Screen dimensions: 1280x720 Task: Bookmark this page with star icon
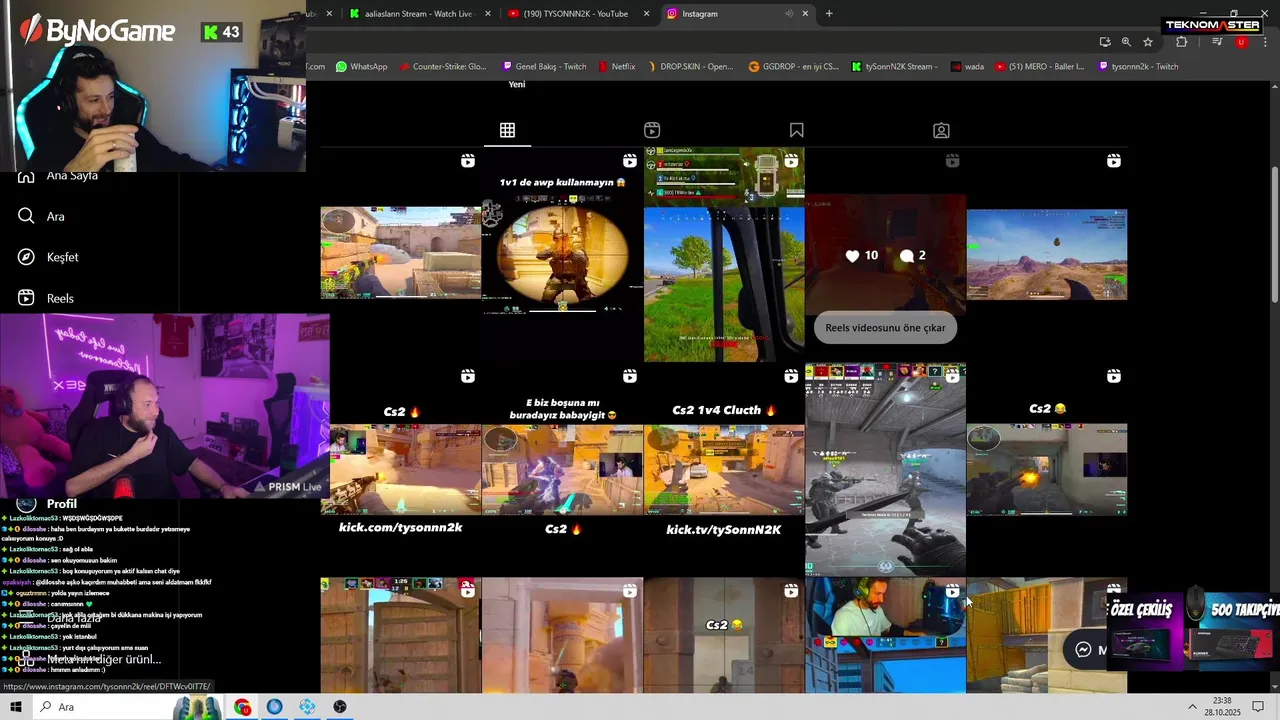point(1148,42)
